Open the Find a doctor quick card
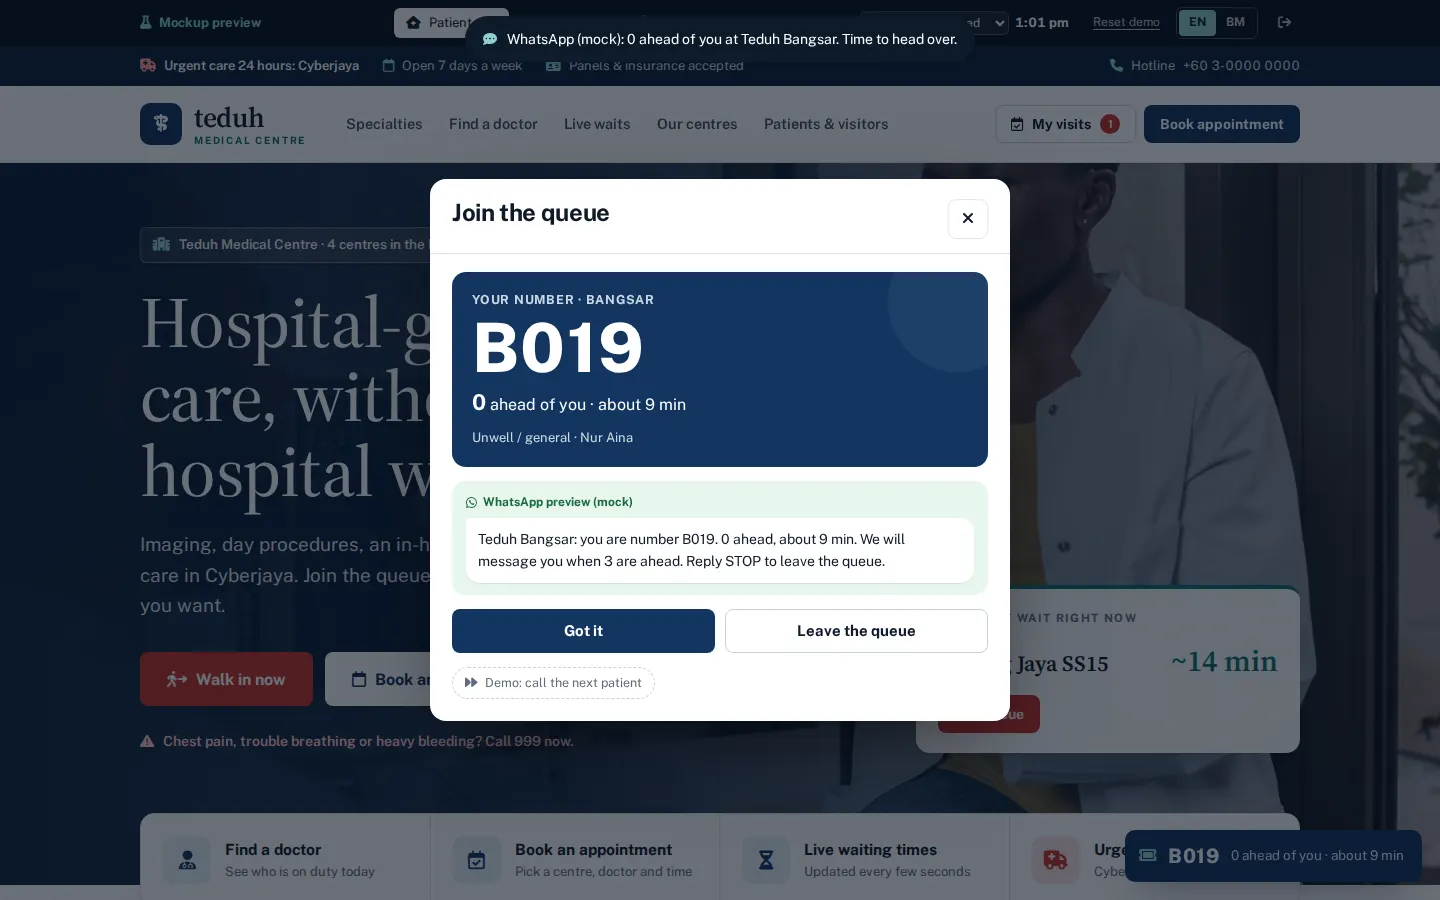The height and width of the screenshot is (900, 1440). click(285, 859)
